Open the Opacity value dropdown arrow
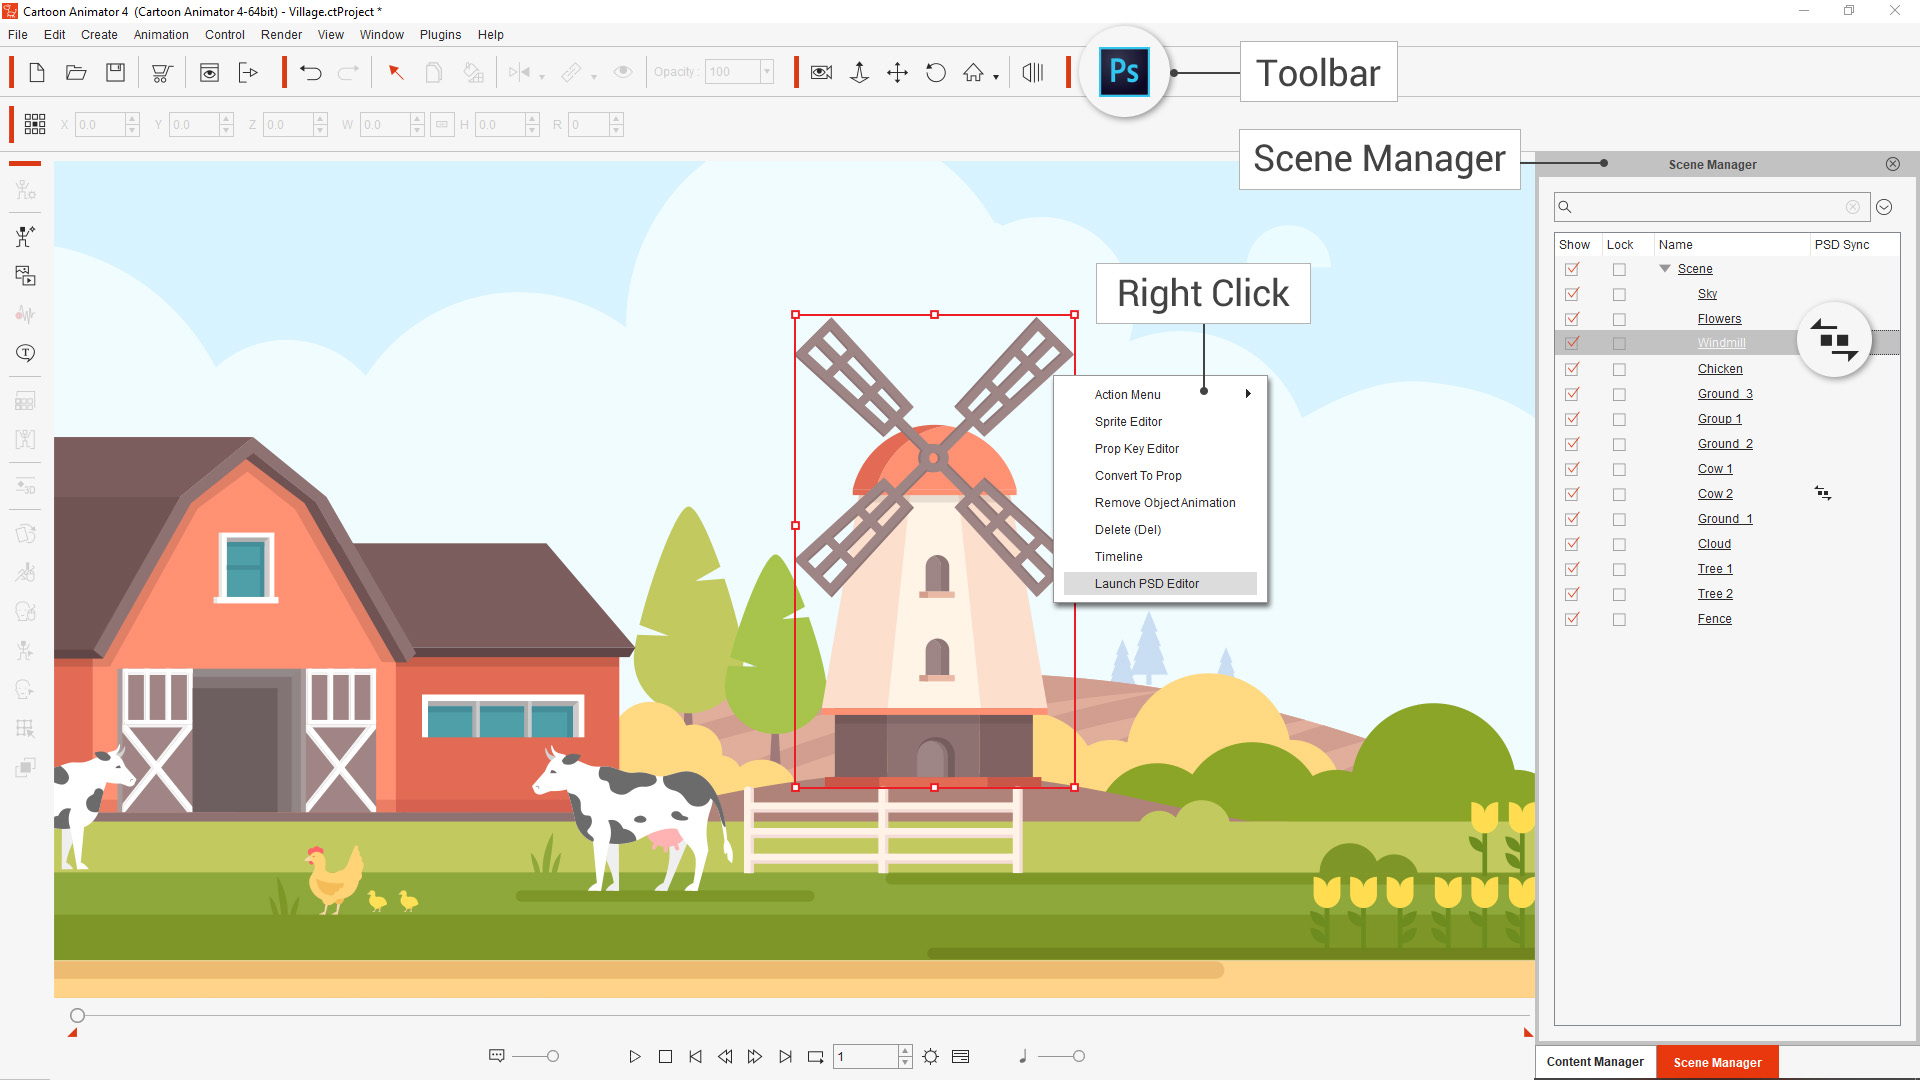This screenshot has width=1920, height=1080. (x=767, y=72)
